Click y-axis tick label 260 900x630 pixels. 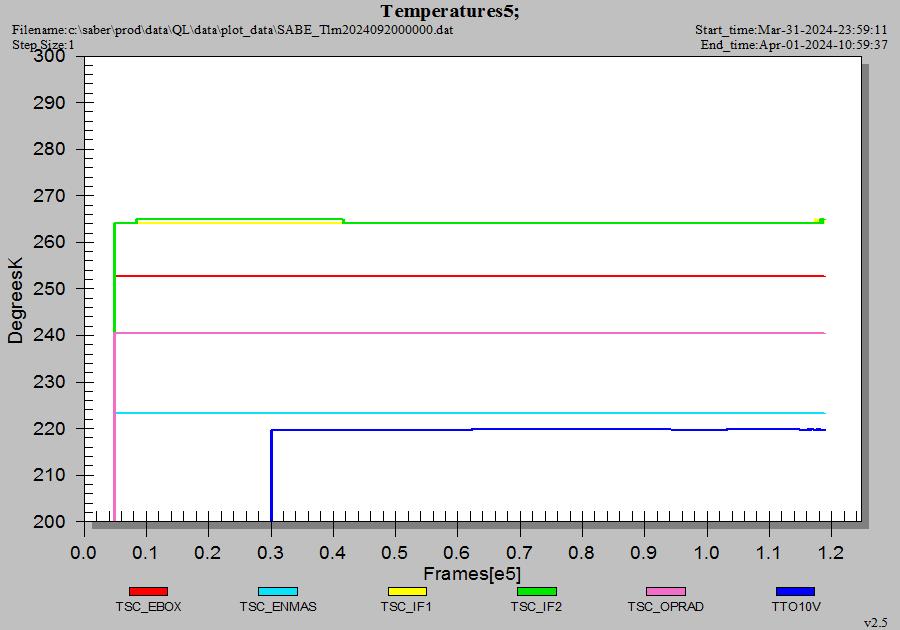[x=49, y=242]
